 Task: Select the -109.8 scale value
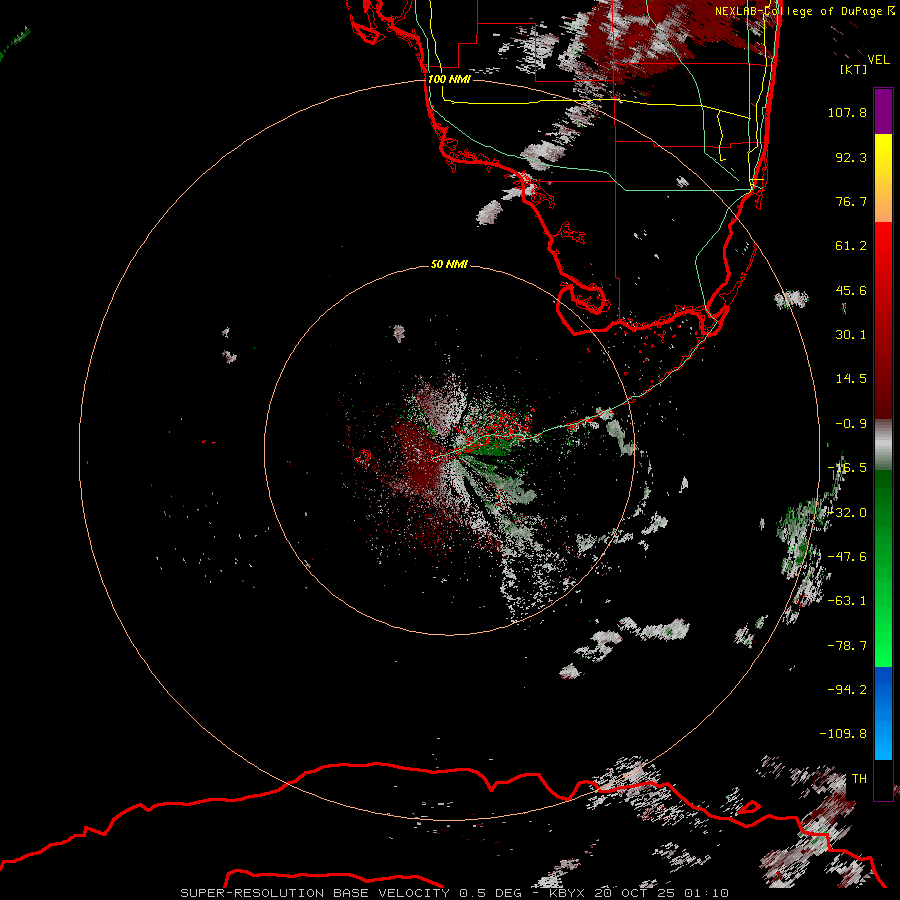(843, 734)
